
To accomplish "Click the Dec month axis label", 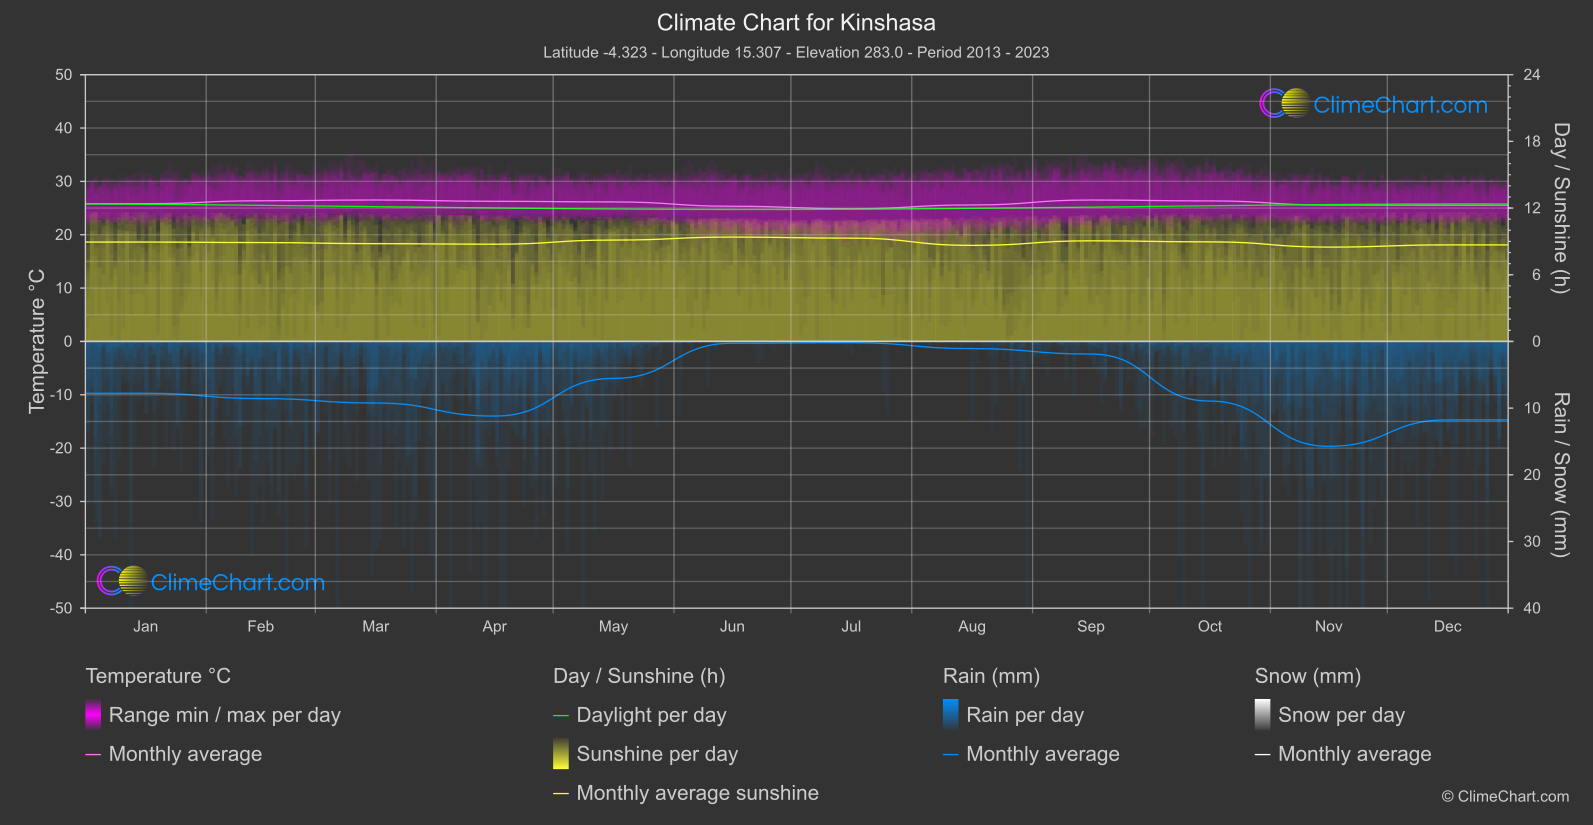I will (1448, 626).
